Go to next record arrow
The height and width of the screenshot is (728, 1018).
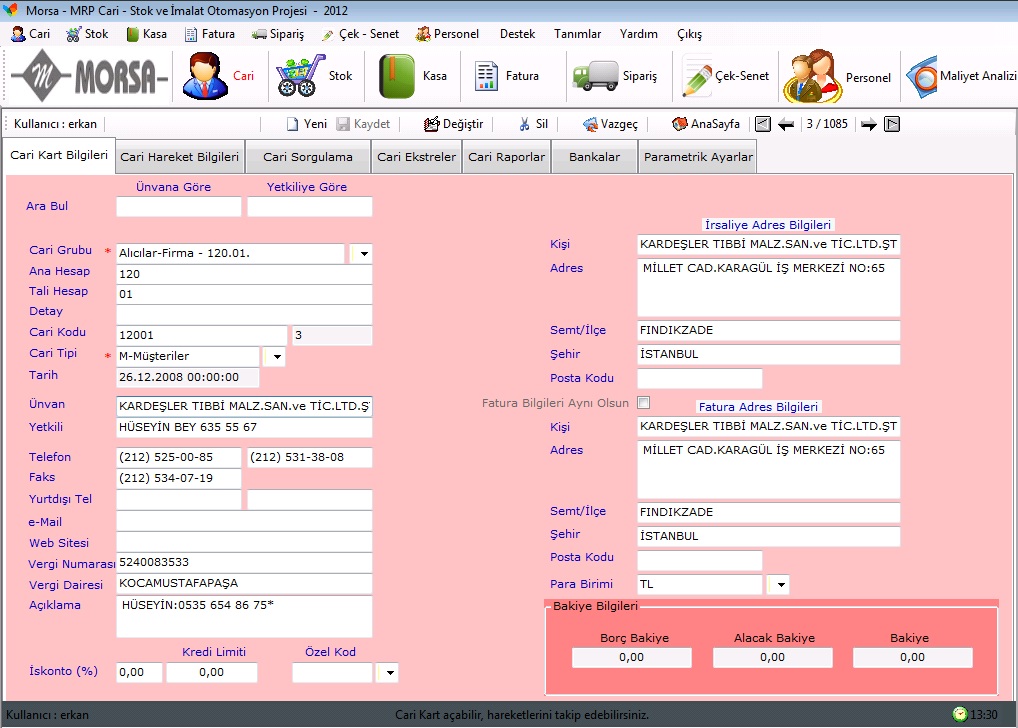(x=869, y=124)
